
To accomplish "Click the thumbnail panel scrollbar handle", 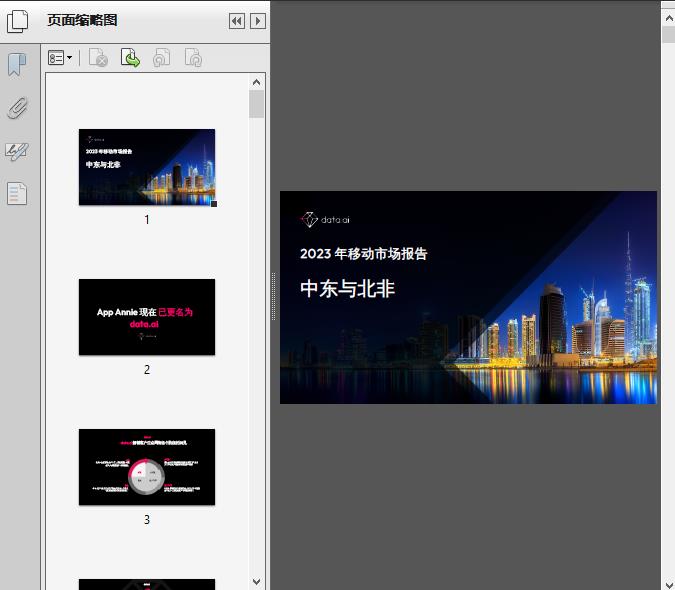I will pos(257,104).
